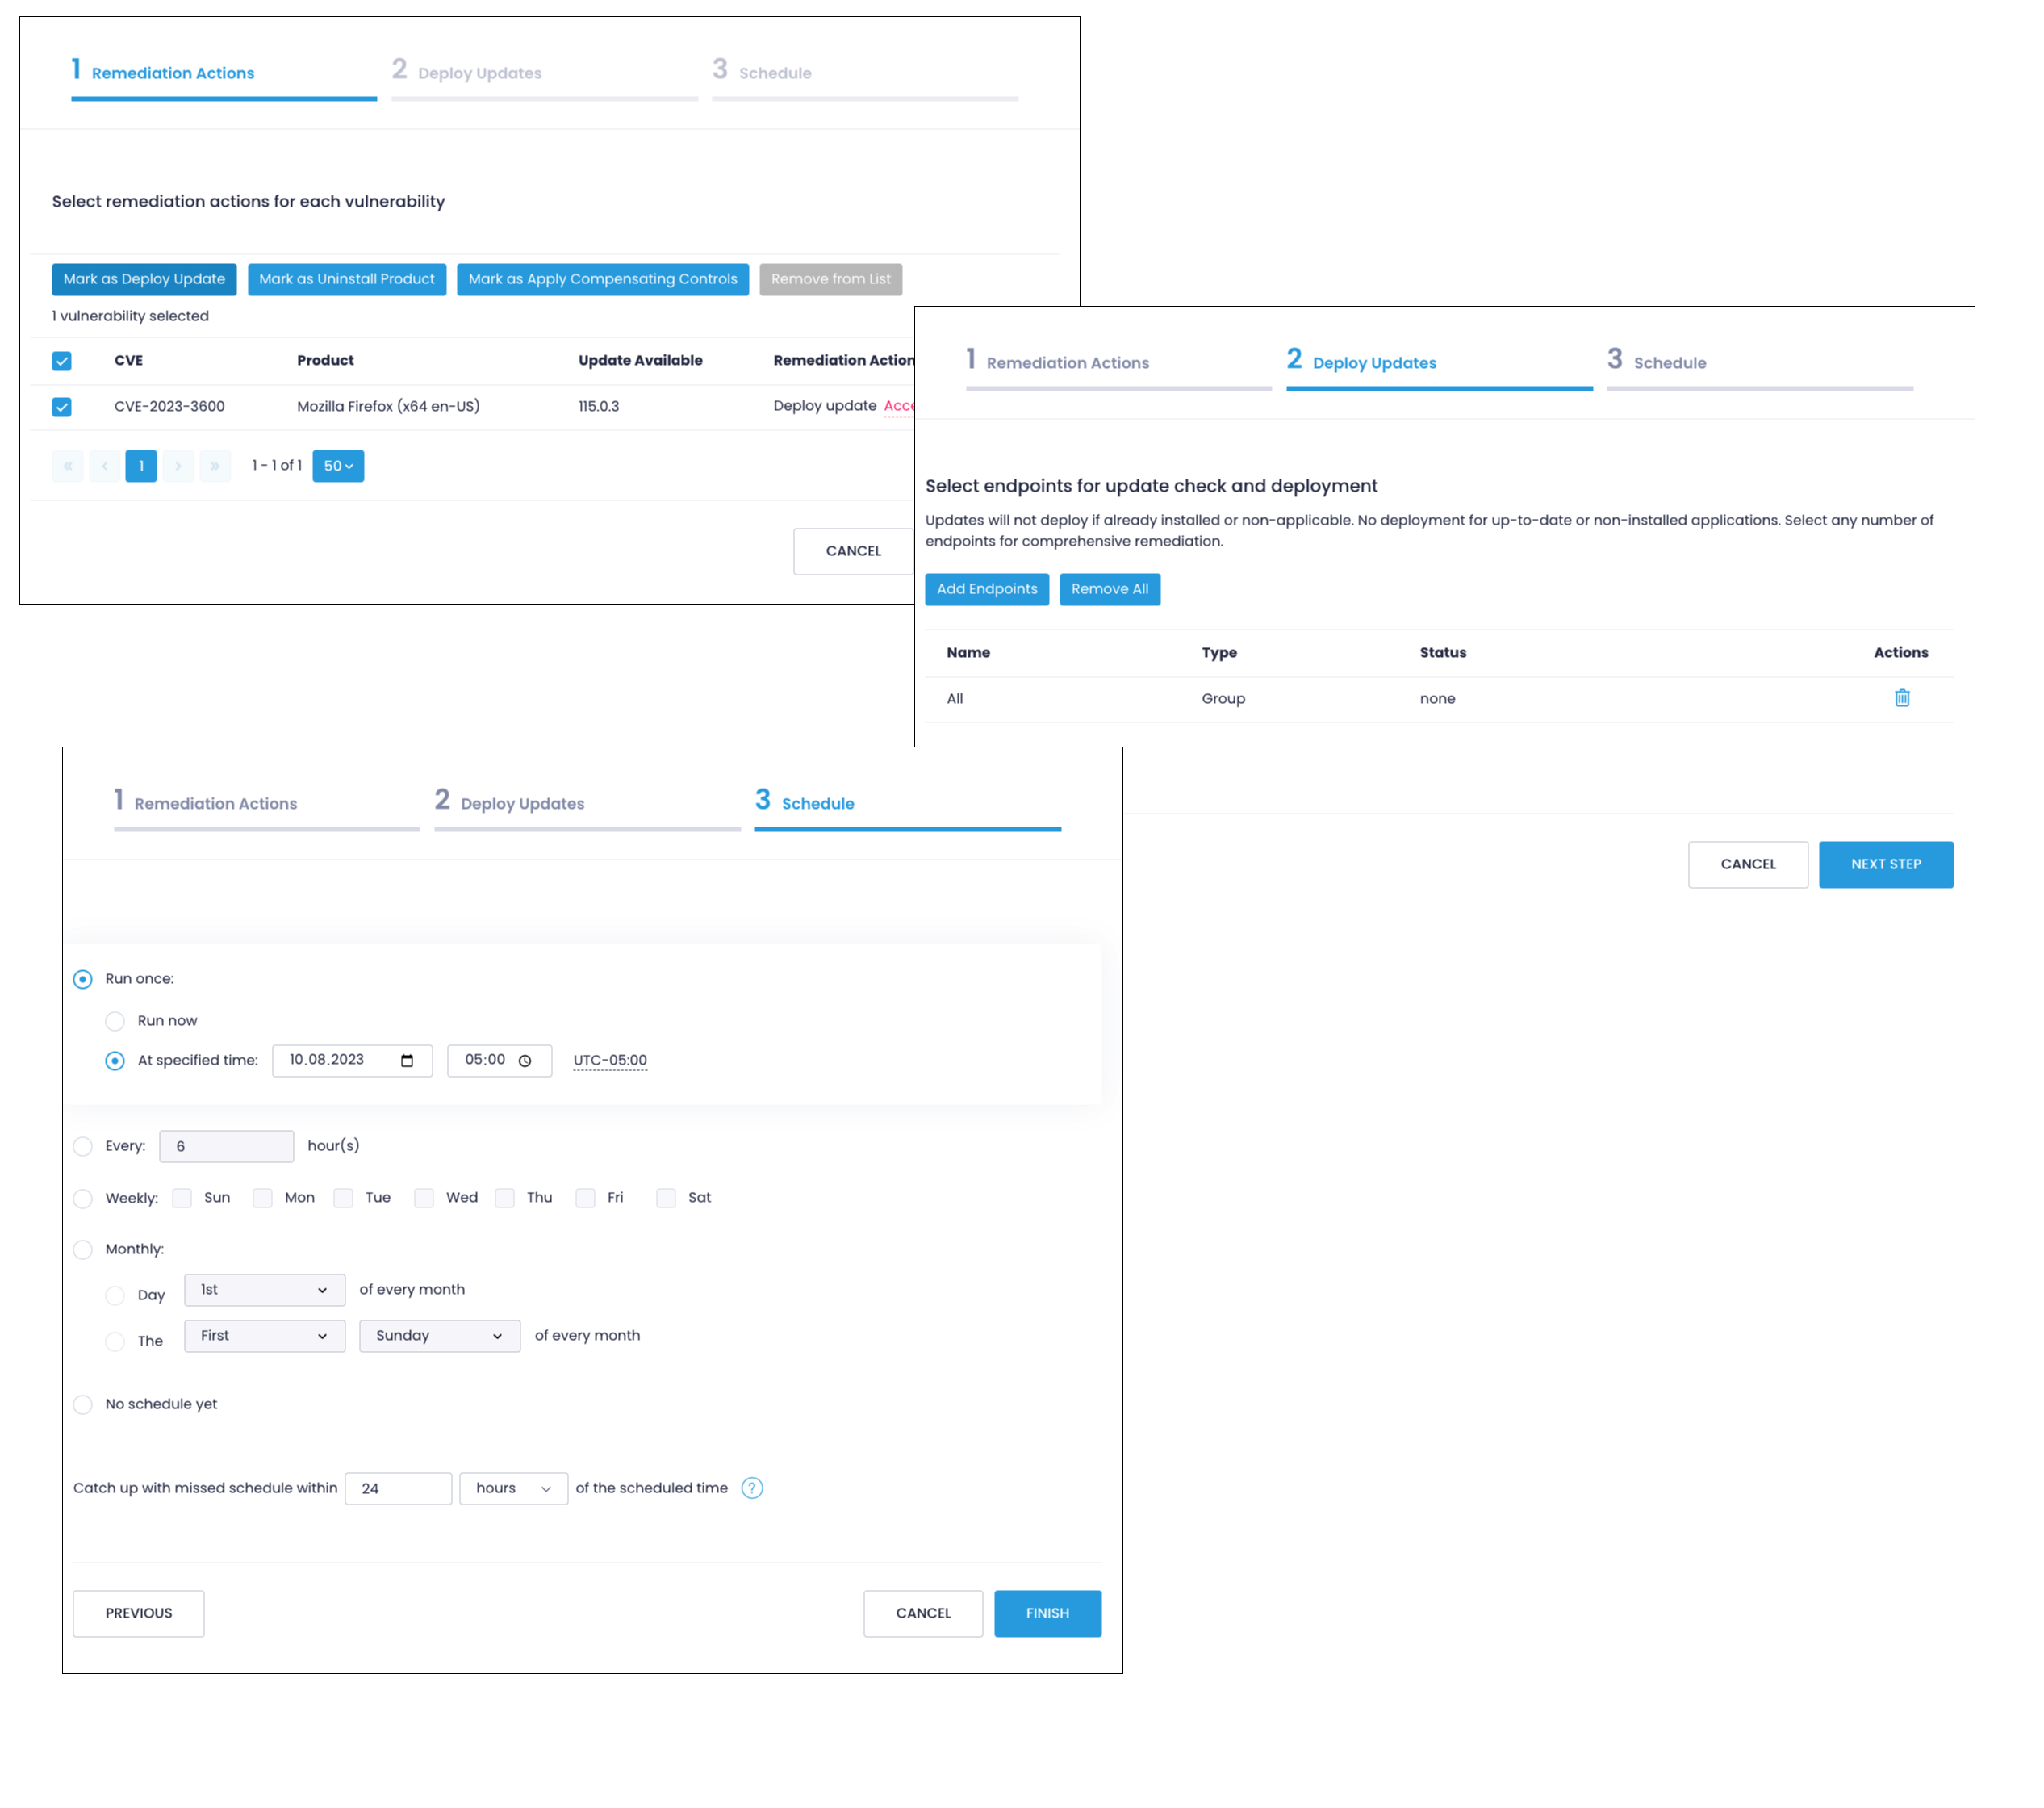Viewport: 2044px width, 1808px height.
Task: Delete the All group using trash icon
Action: [1902, 698]
